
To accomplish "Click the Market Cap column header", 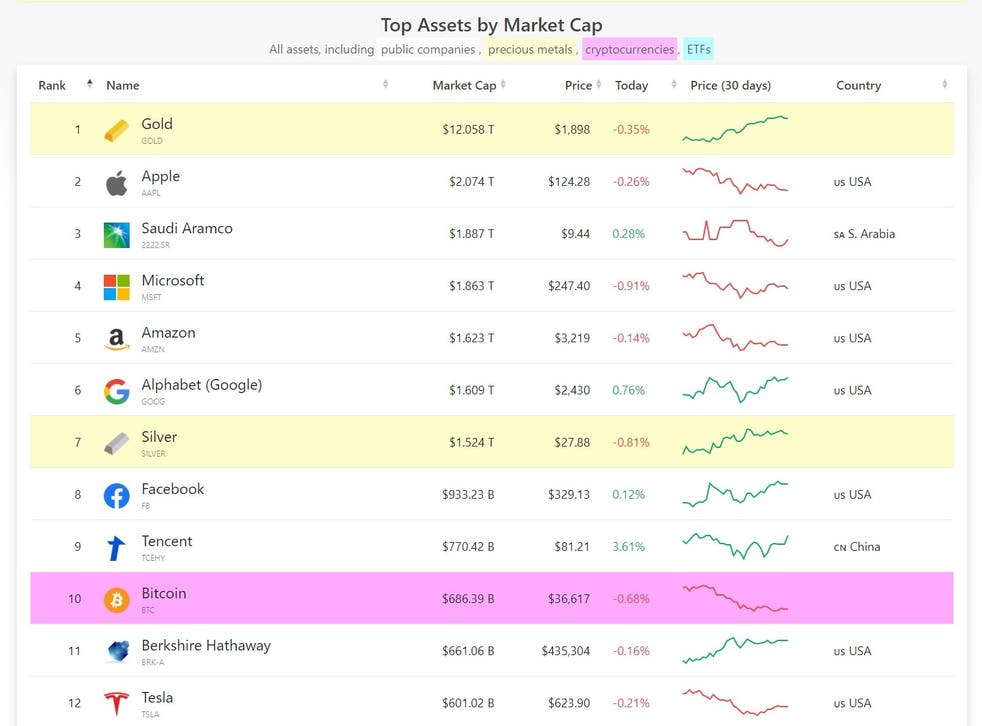I will [464, 85].
